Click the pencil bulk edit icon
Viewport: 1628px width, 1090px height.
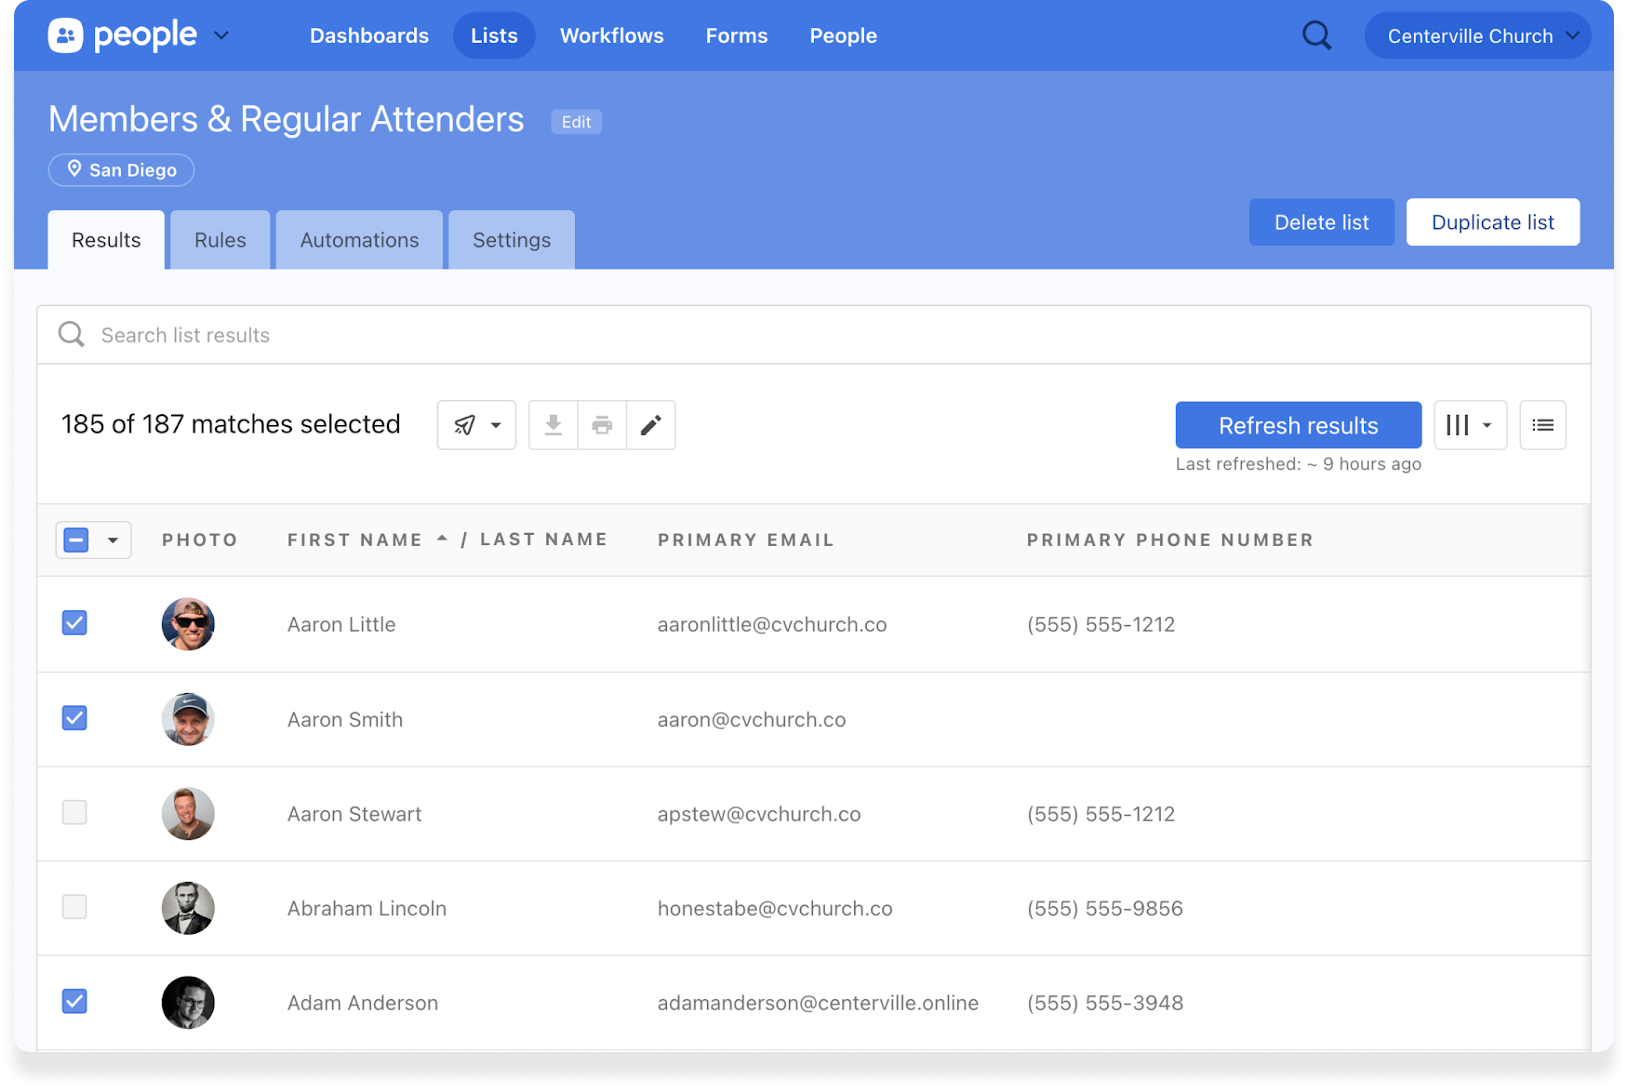(x=651, y=425)
